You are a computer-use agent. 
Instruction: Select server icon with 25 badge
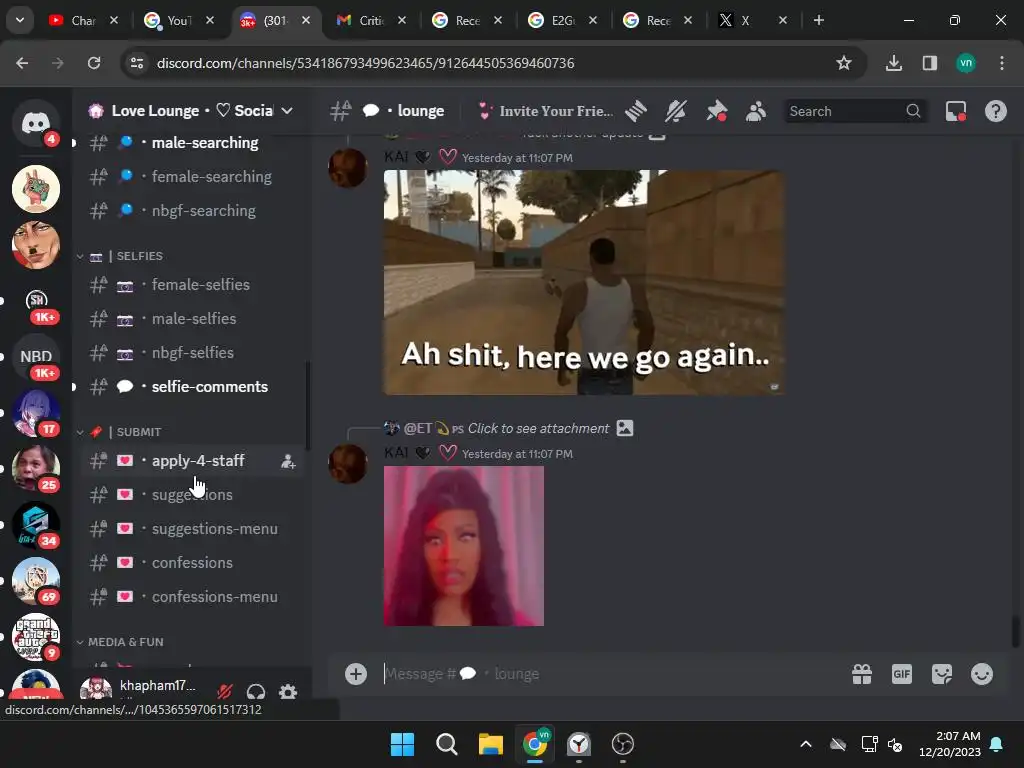tap(36, 468)
